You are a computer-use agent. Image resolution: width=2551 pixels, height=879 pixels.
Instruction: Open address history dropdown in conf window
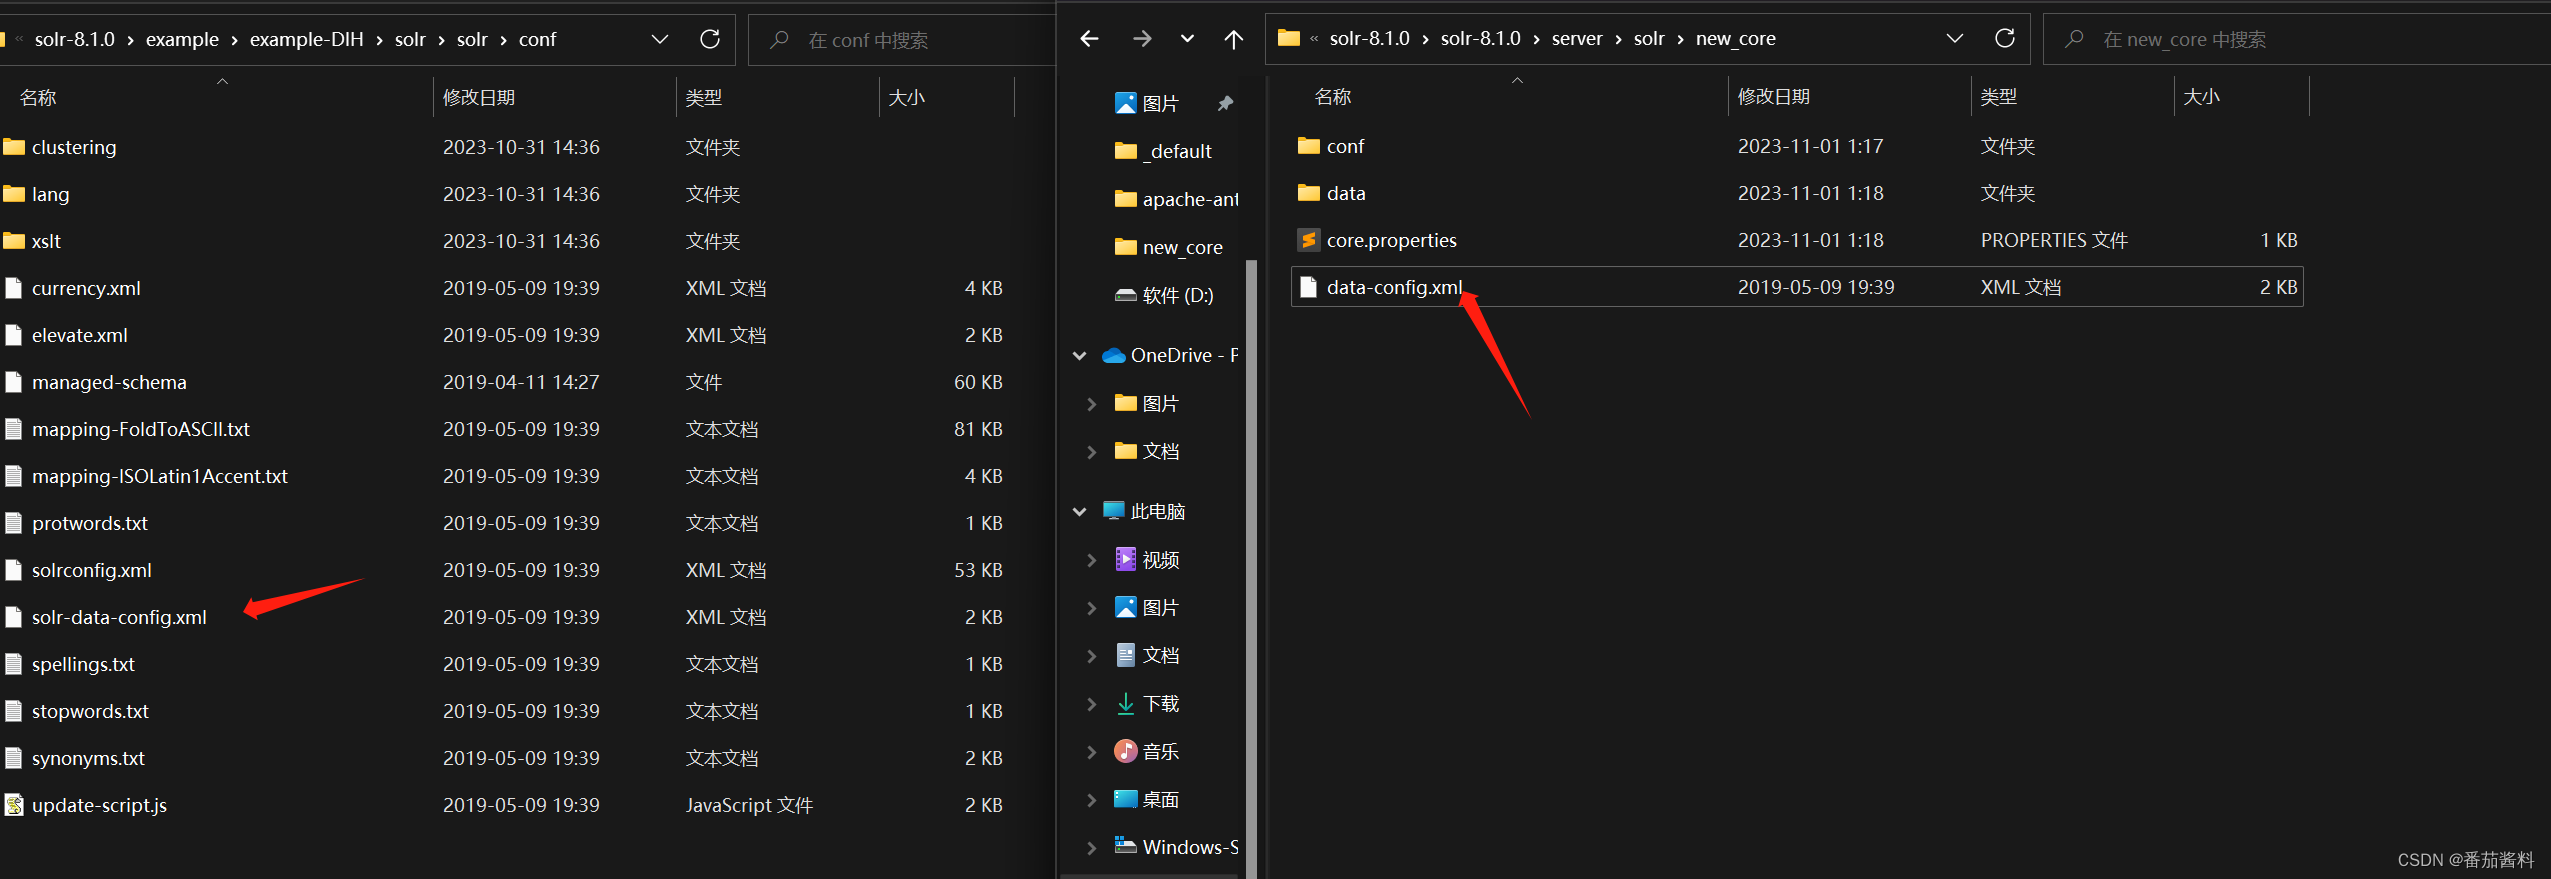tap(659, 39)
